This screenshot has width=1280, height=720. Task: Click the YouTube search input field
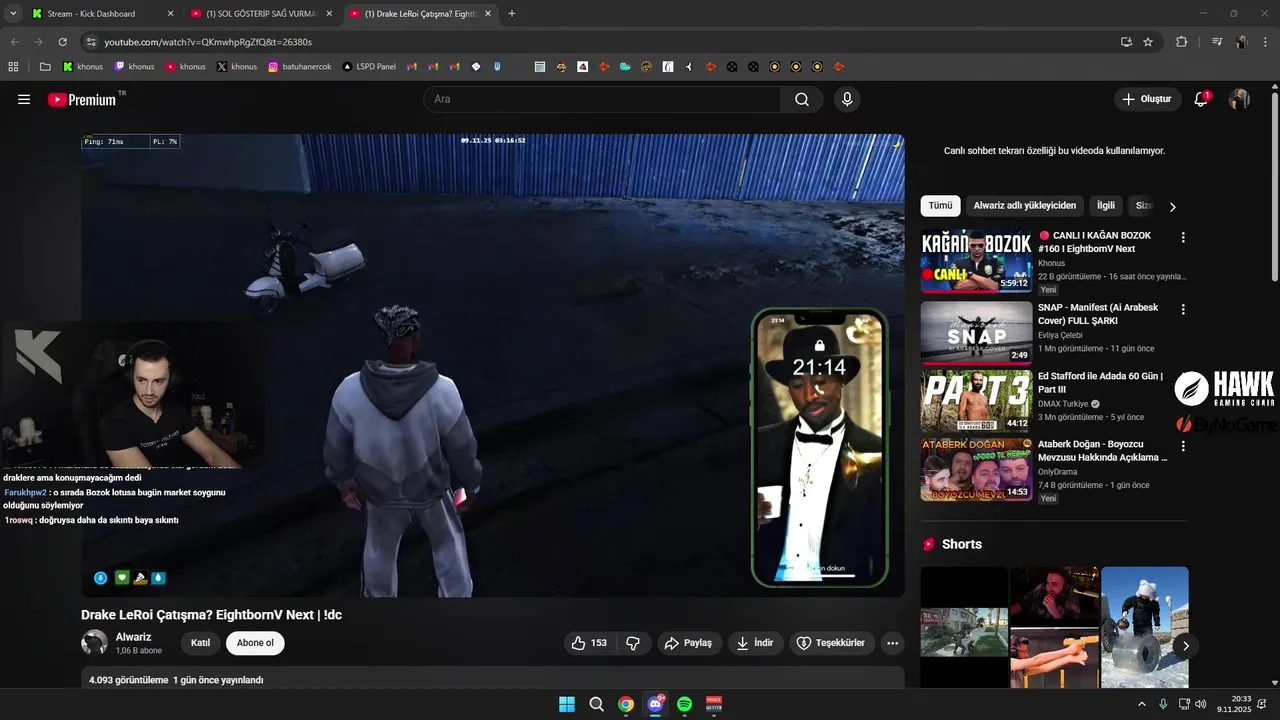tap(602, 99)
